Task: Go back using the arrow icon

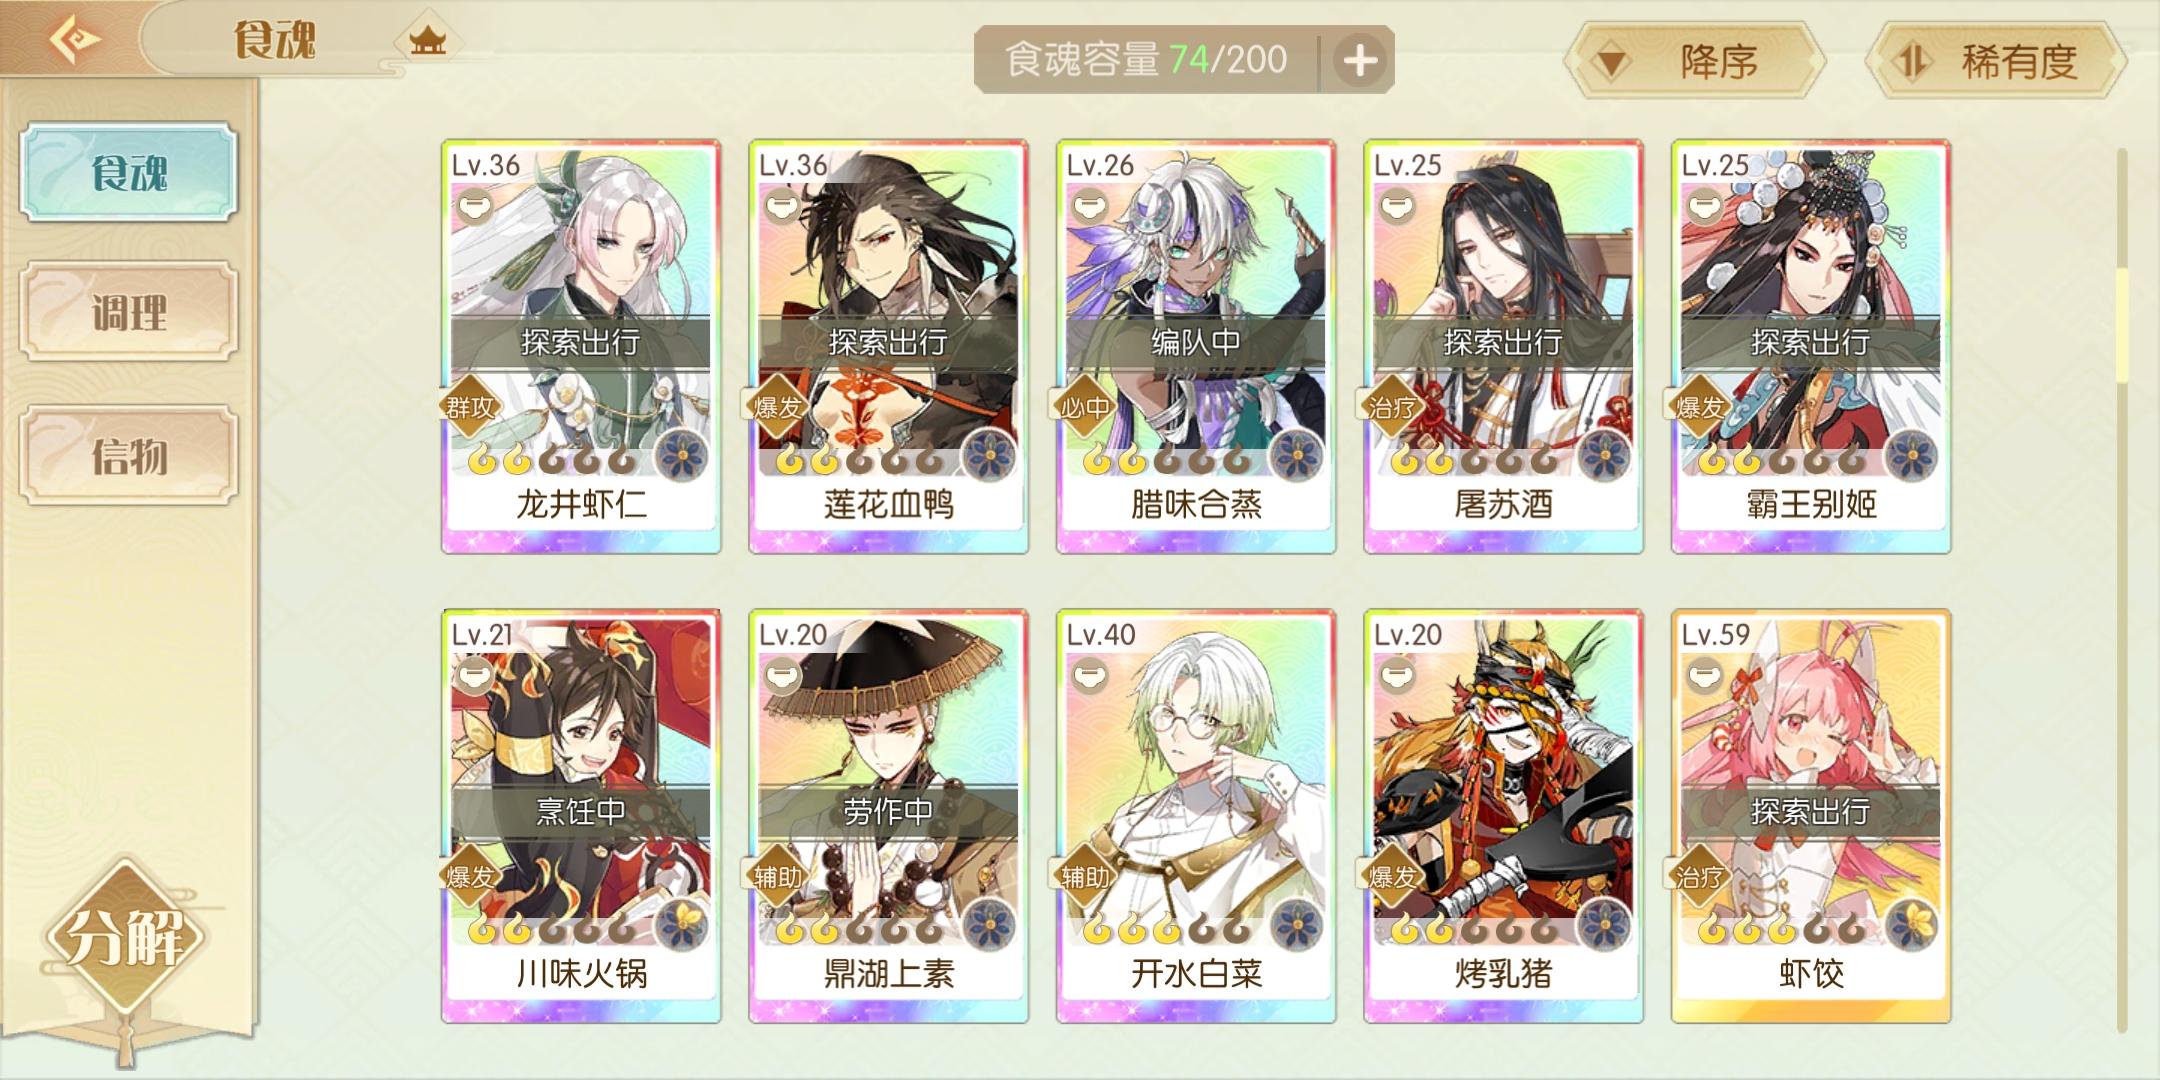Action: [75, 40]
